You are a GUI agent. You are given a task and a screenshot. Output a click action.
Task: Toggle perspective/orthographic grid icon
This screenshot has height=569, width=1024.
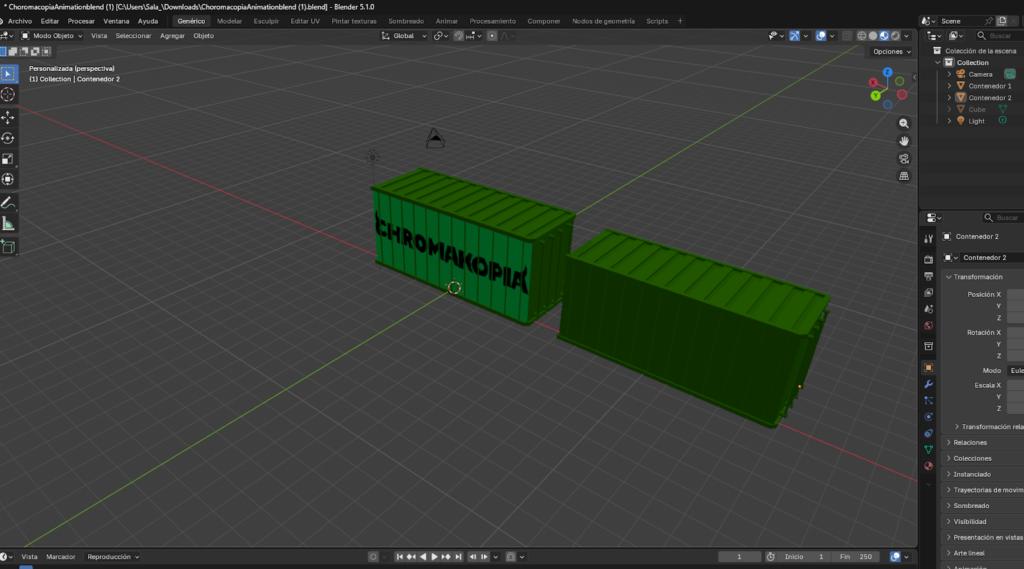point(904,176)
